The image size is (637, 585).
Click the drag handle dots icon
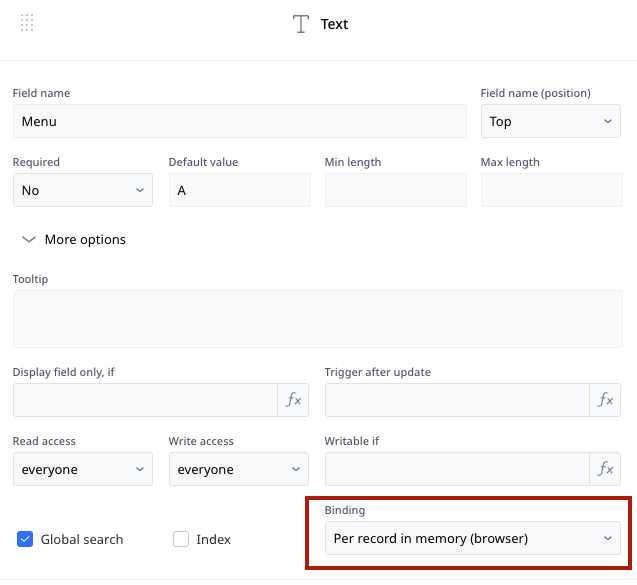27,22
